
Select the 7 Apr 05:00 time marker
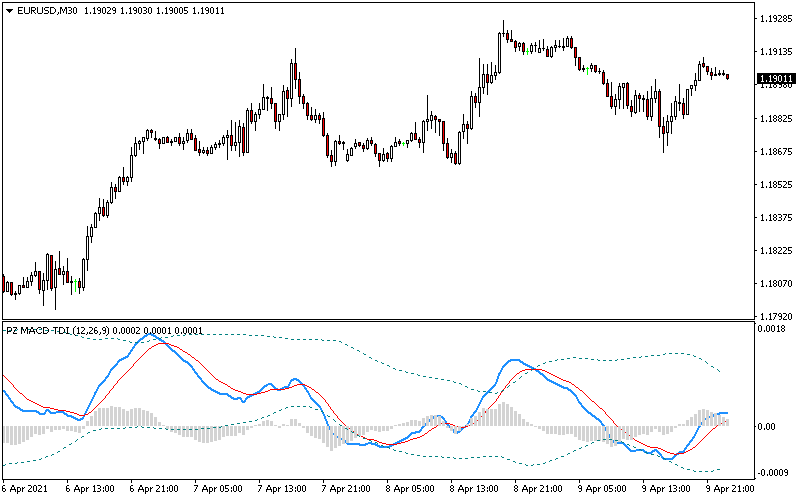(x=218, y=490)
